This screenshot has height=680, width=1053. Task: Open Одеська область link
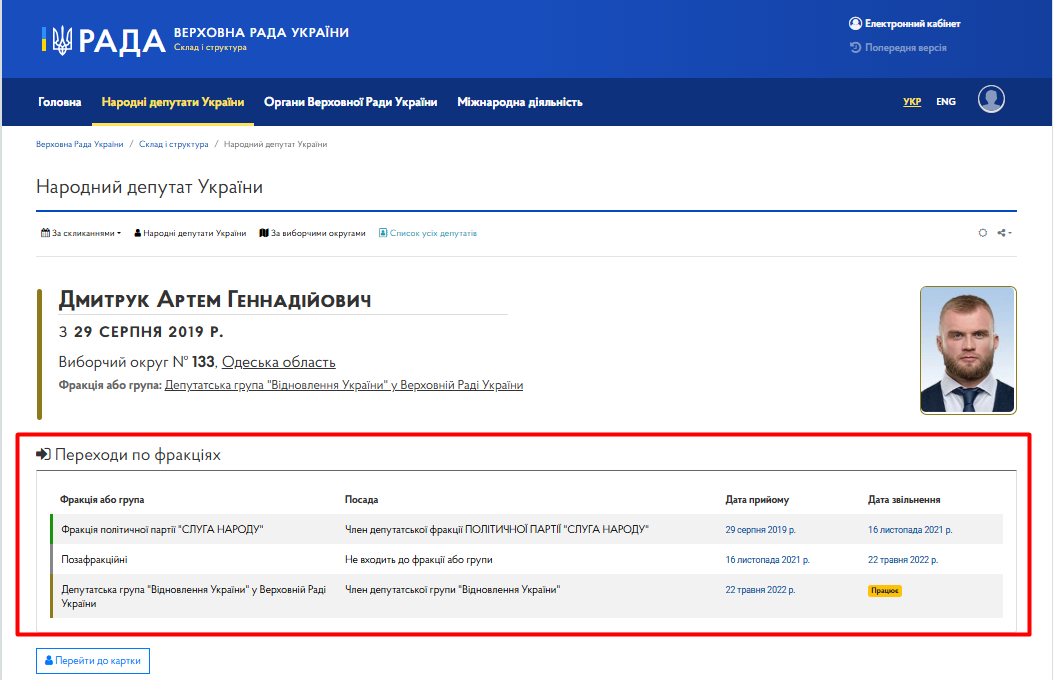[279, 362]
